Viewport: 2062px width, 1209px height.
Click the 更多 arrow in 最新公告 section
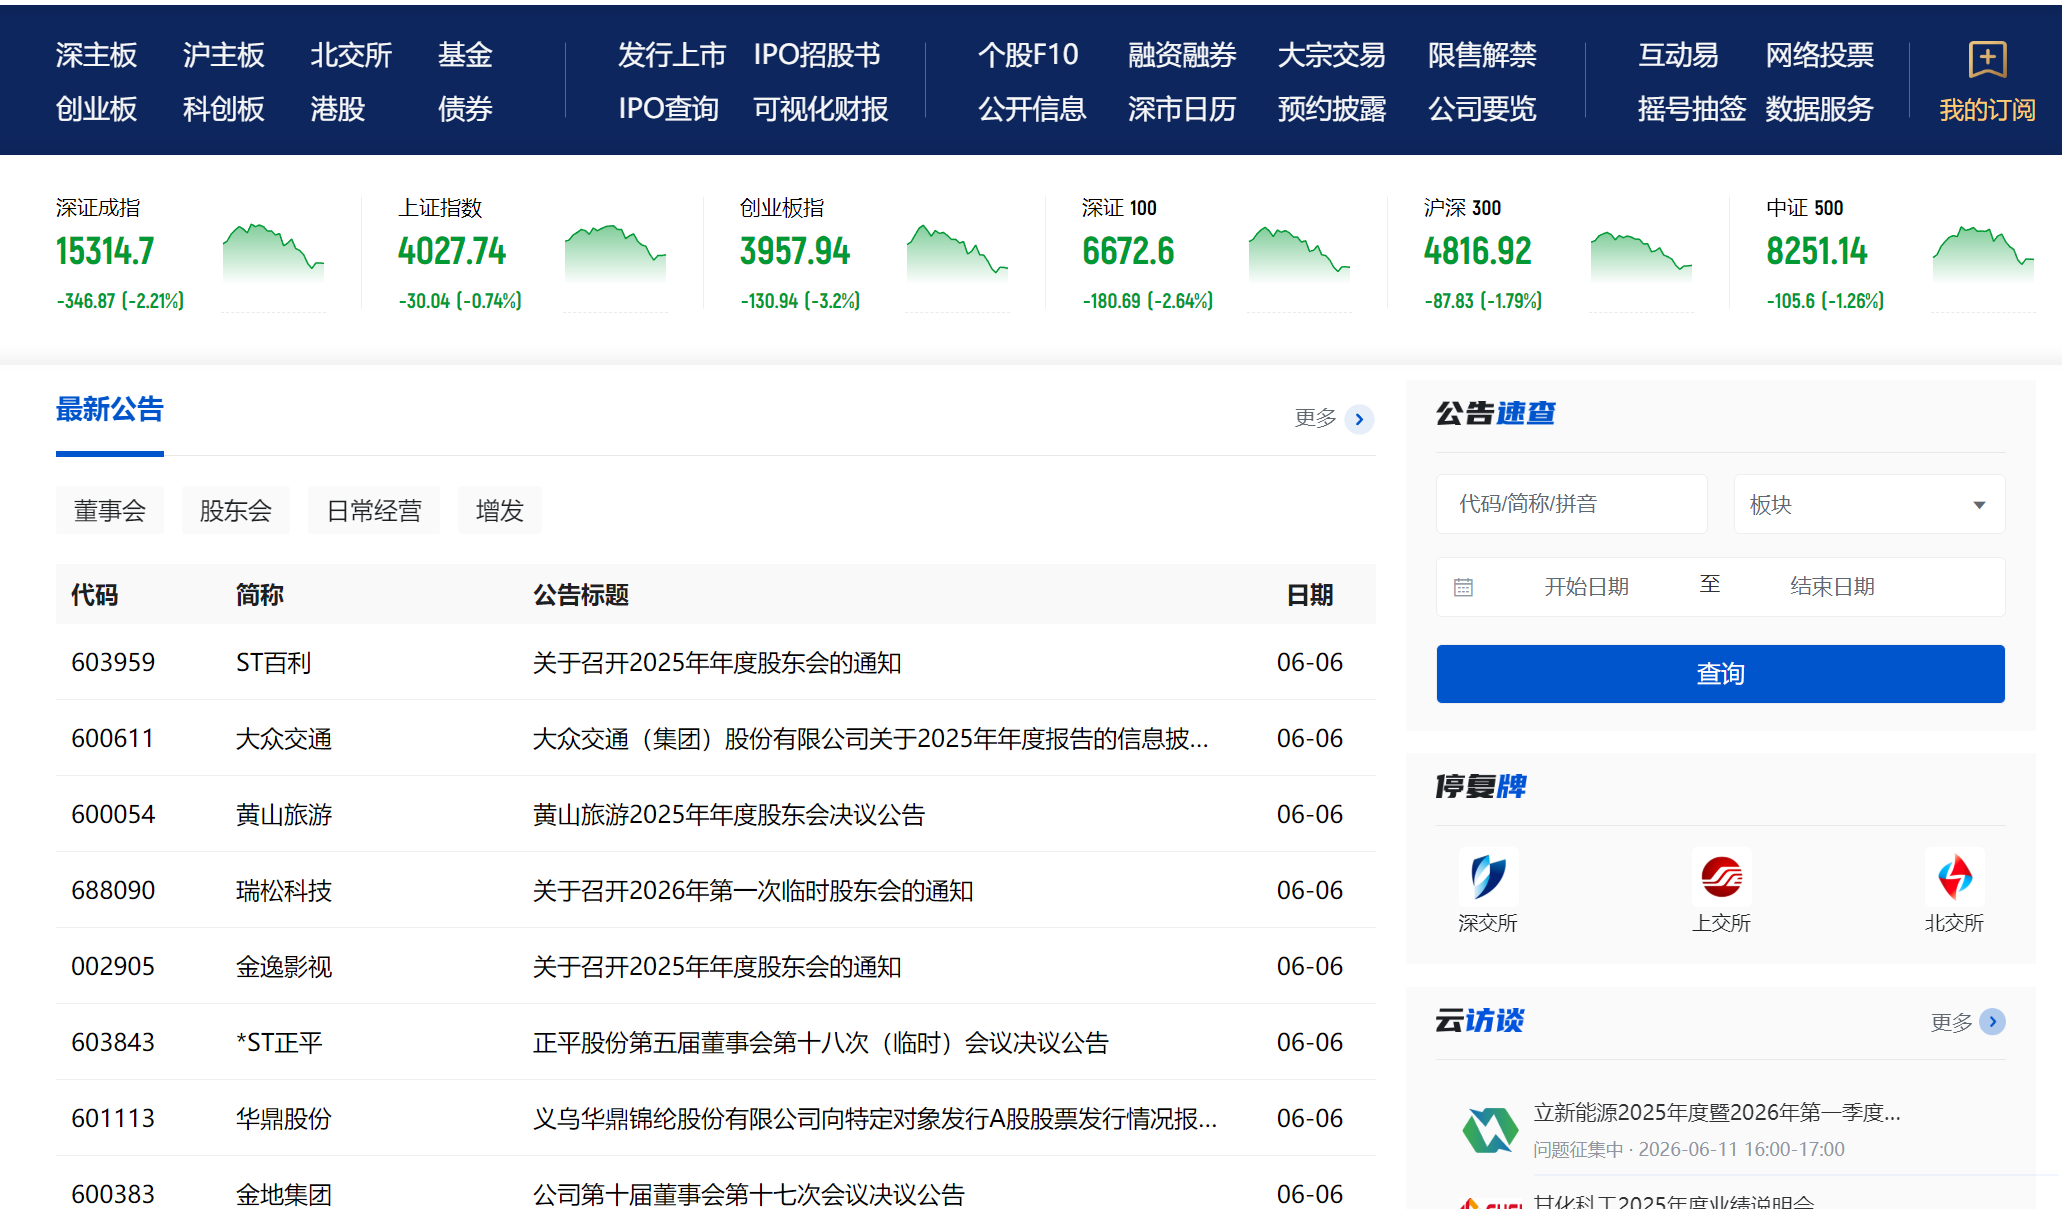click(1359, 419)
